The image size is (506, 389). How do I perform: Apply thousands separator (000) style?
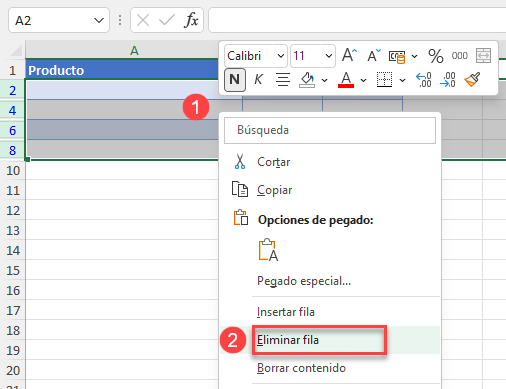click(x=460, y=56)
